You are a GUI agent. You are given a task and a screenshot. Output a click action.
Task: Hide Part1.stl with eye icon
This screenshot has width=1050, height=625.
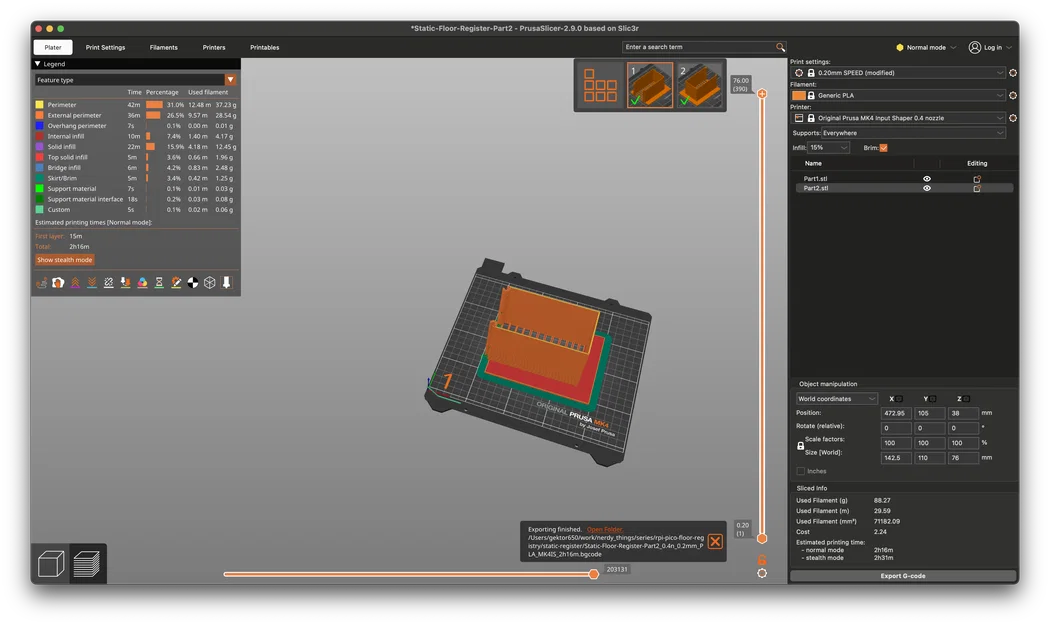(927, 179)
